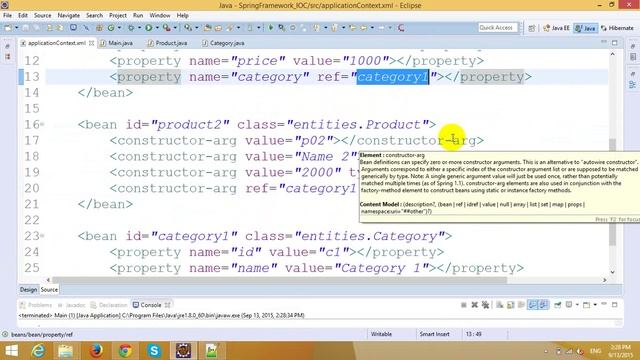The image size is (640, 360).
Task: Open the Run button dropdown arrow
Action: (157, 28)
